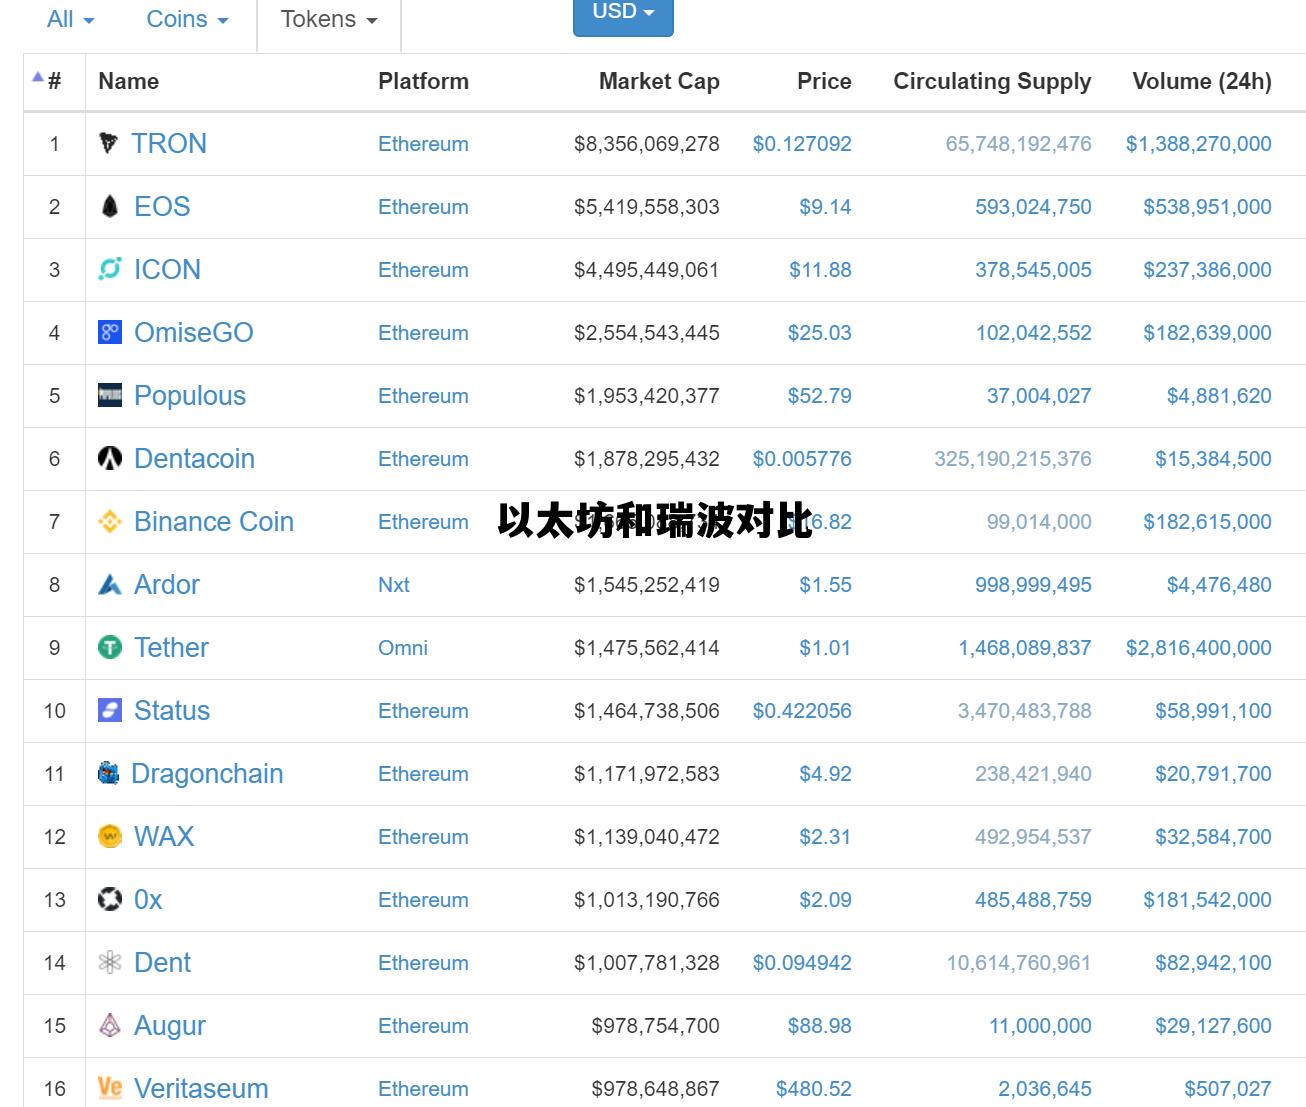Click the EOS coin logo icon

pyautogui.click(x=110, y=206)
